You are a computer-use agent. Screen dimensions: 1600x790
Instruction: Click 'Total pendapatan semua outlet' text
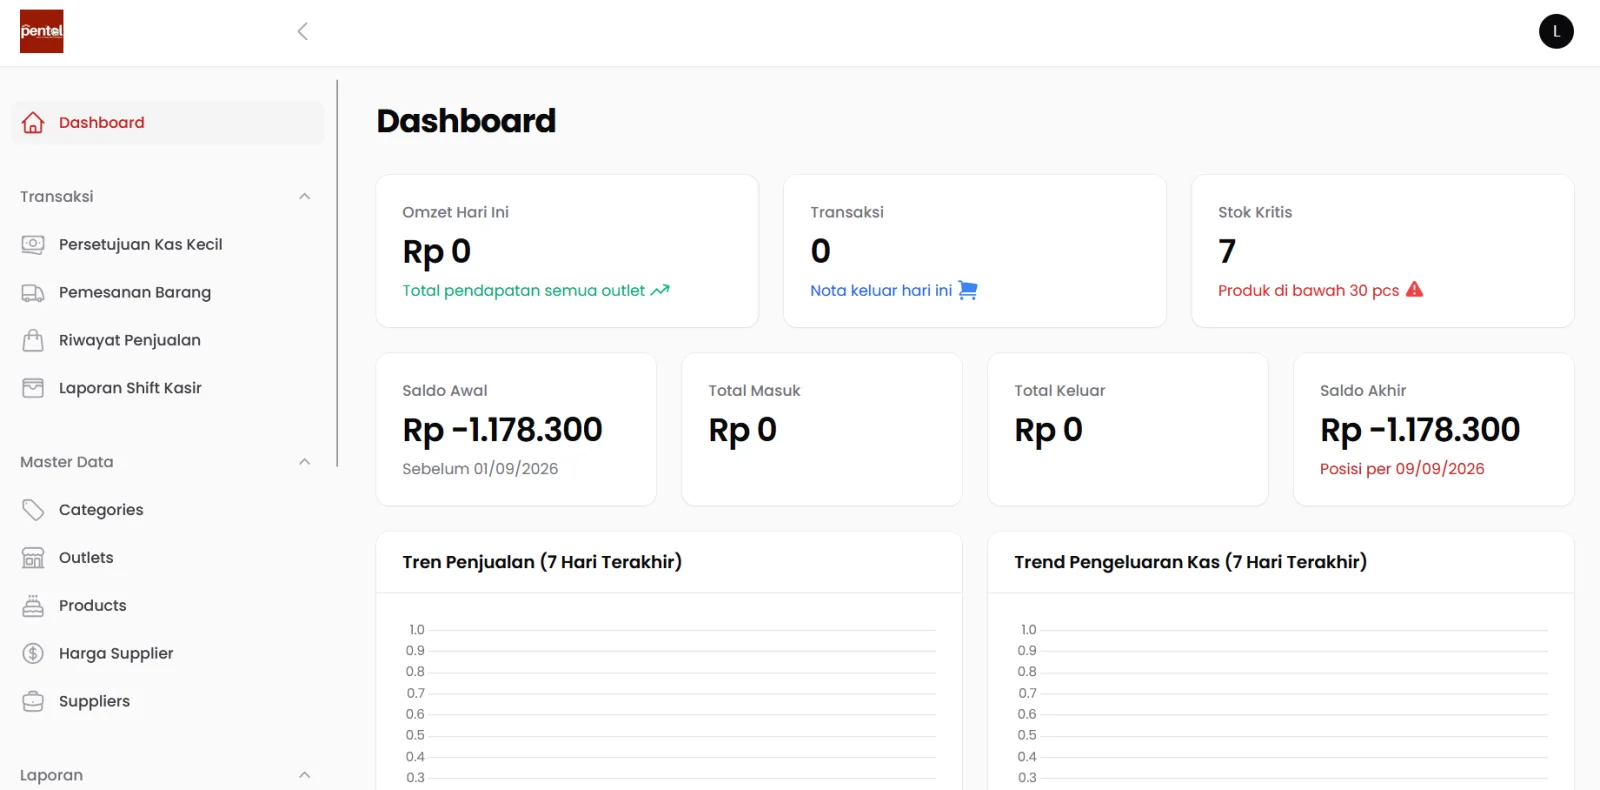pos(523,291)
